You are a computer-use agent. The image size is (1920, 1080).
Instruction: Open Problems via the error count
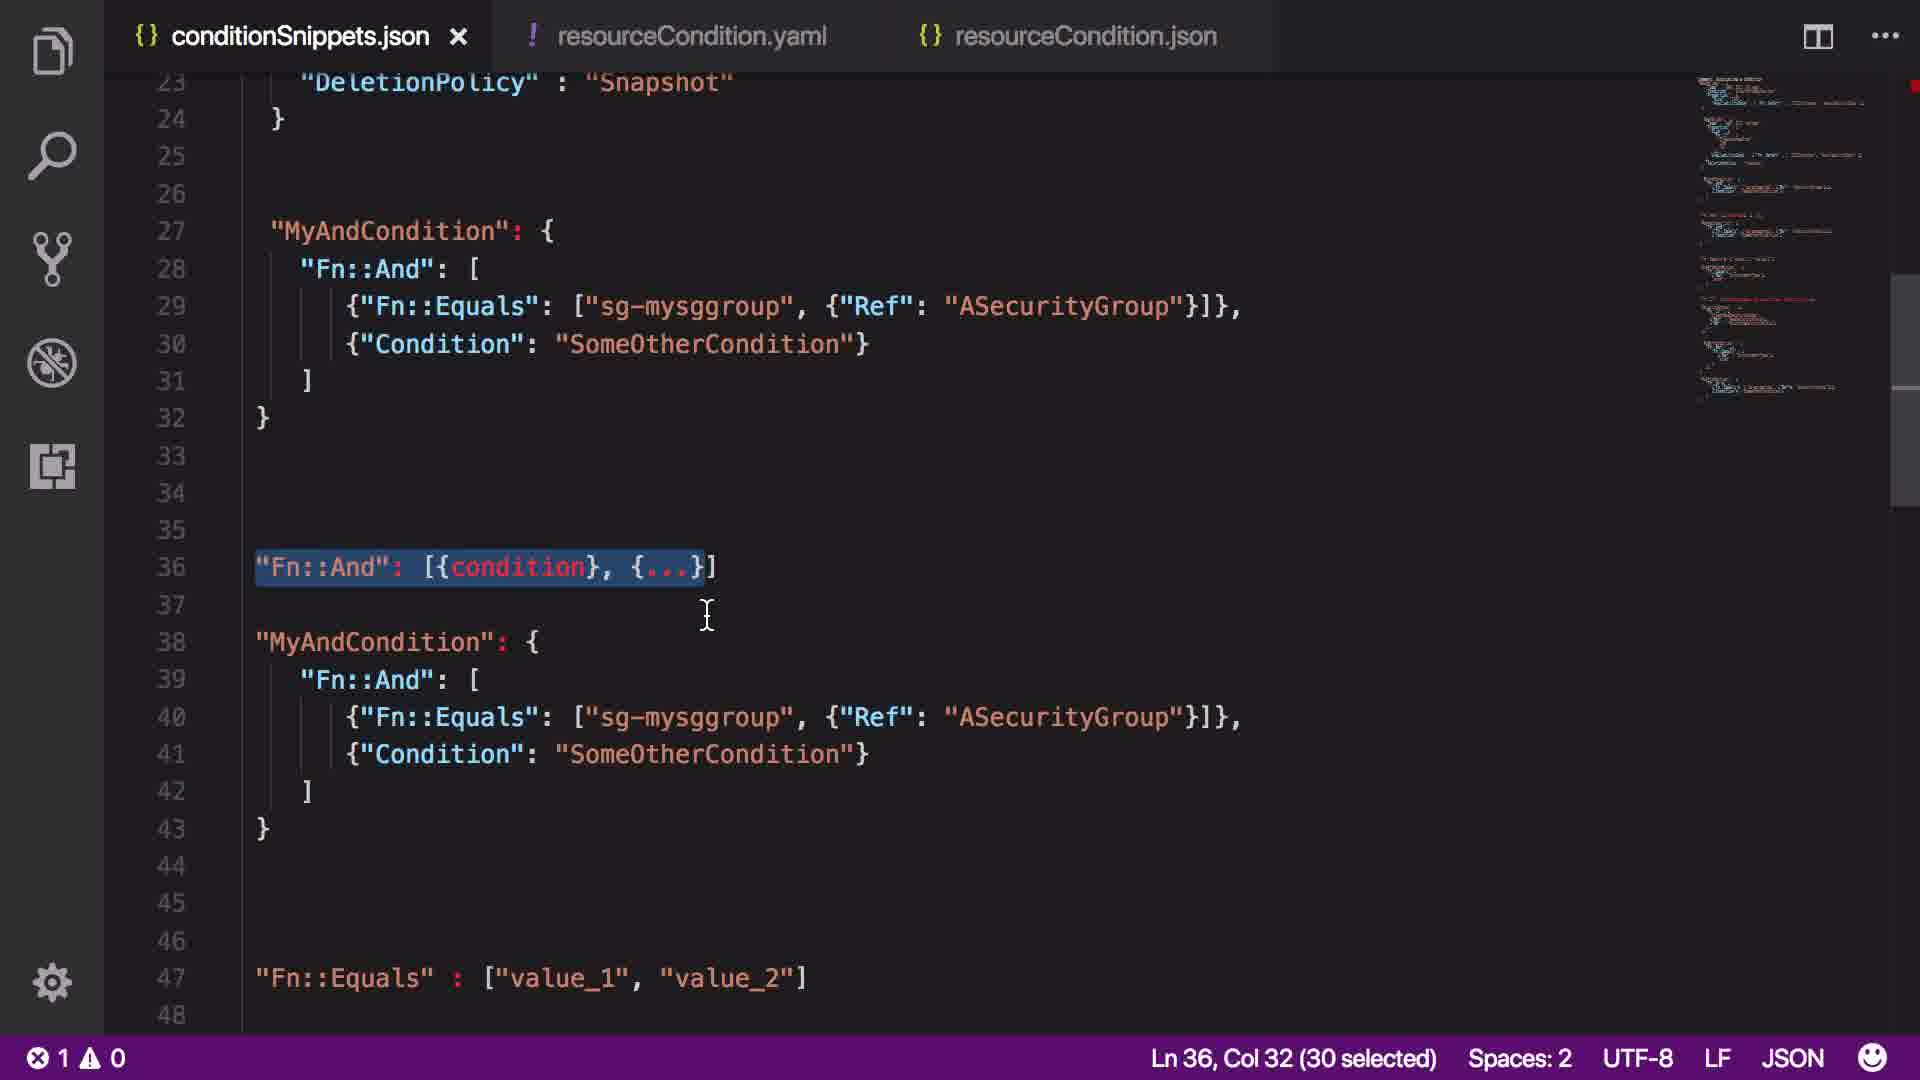click(50, 1058)
